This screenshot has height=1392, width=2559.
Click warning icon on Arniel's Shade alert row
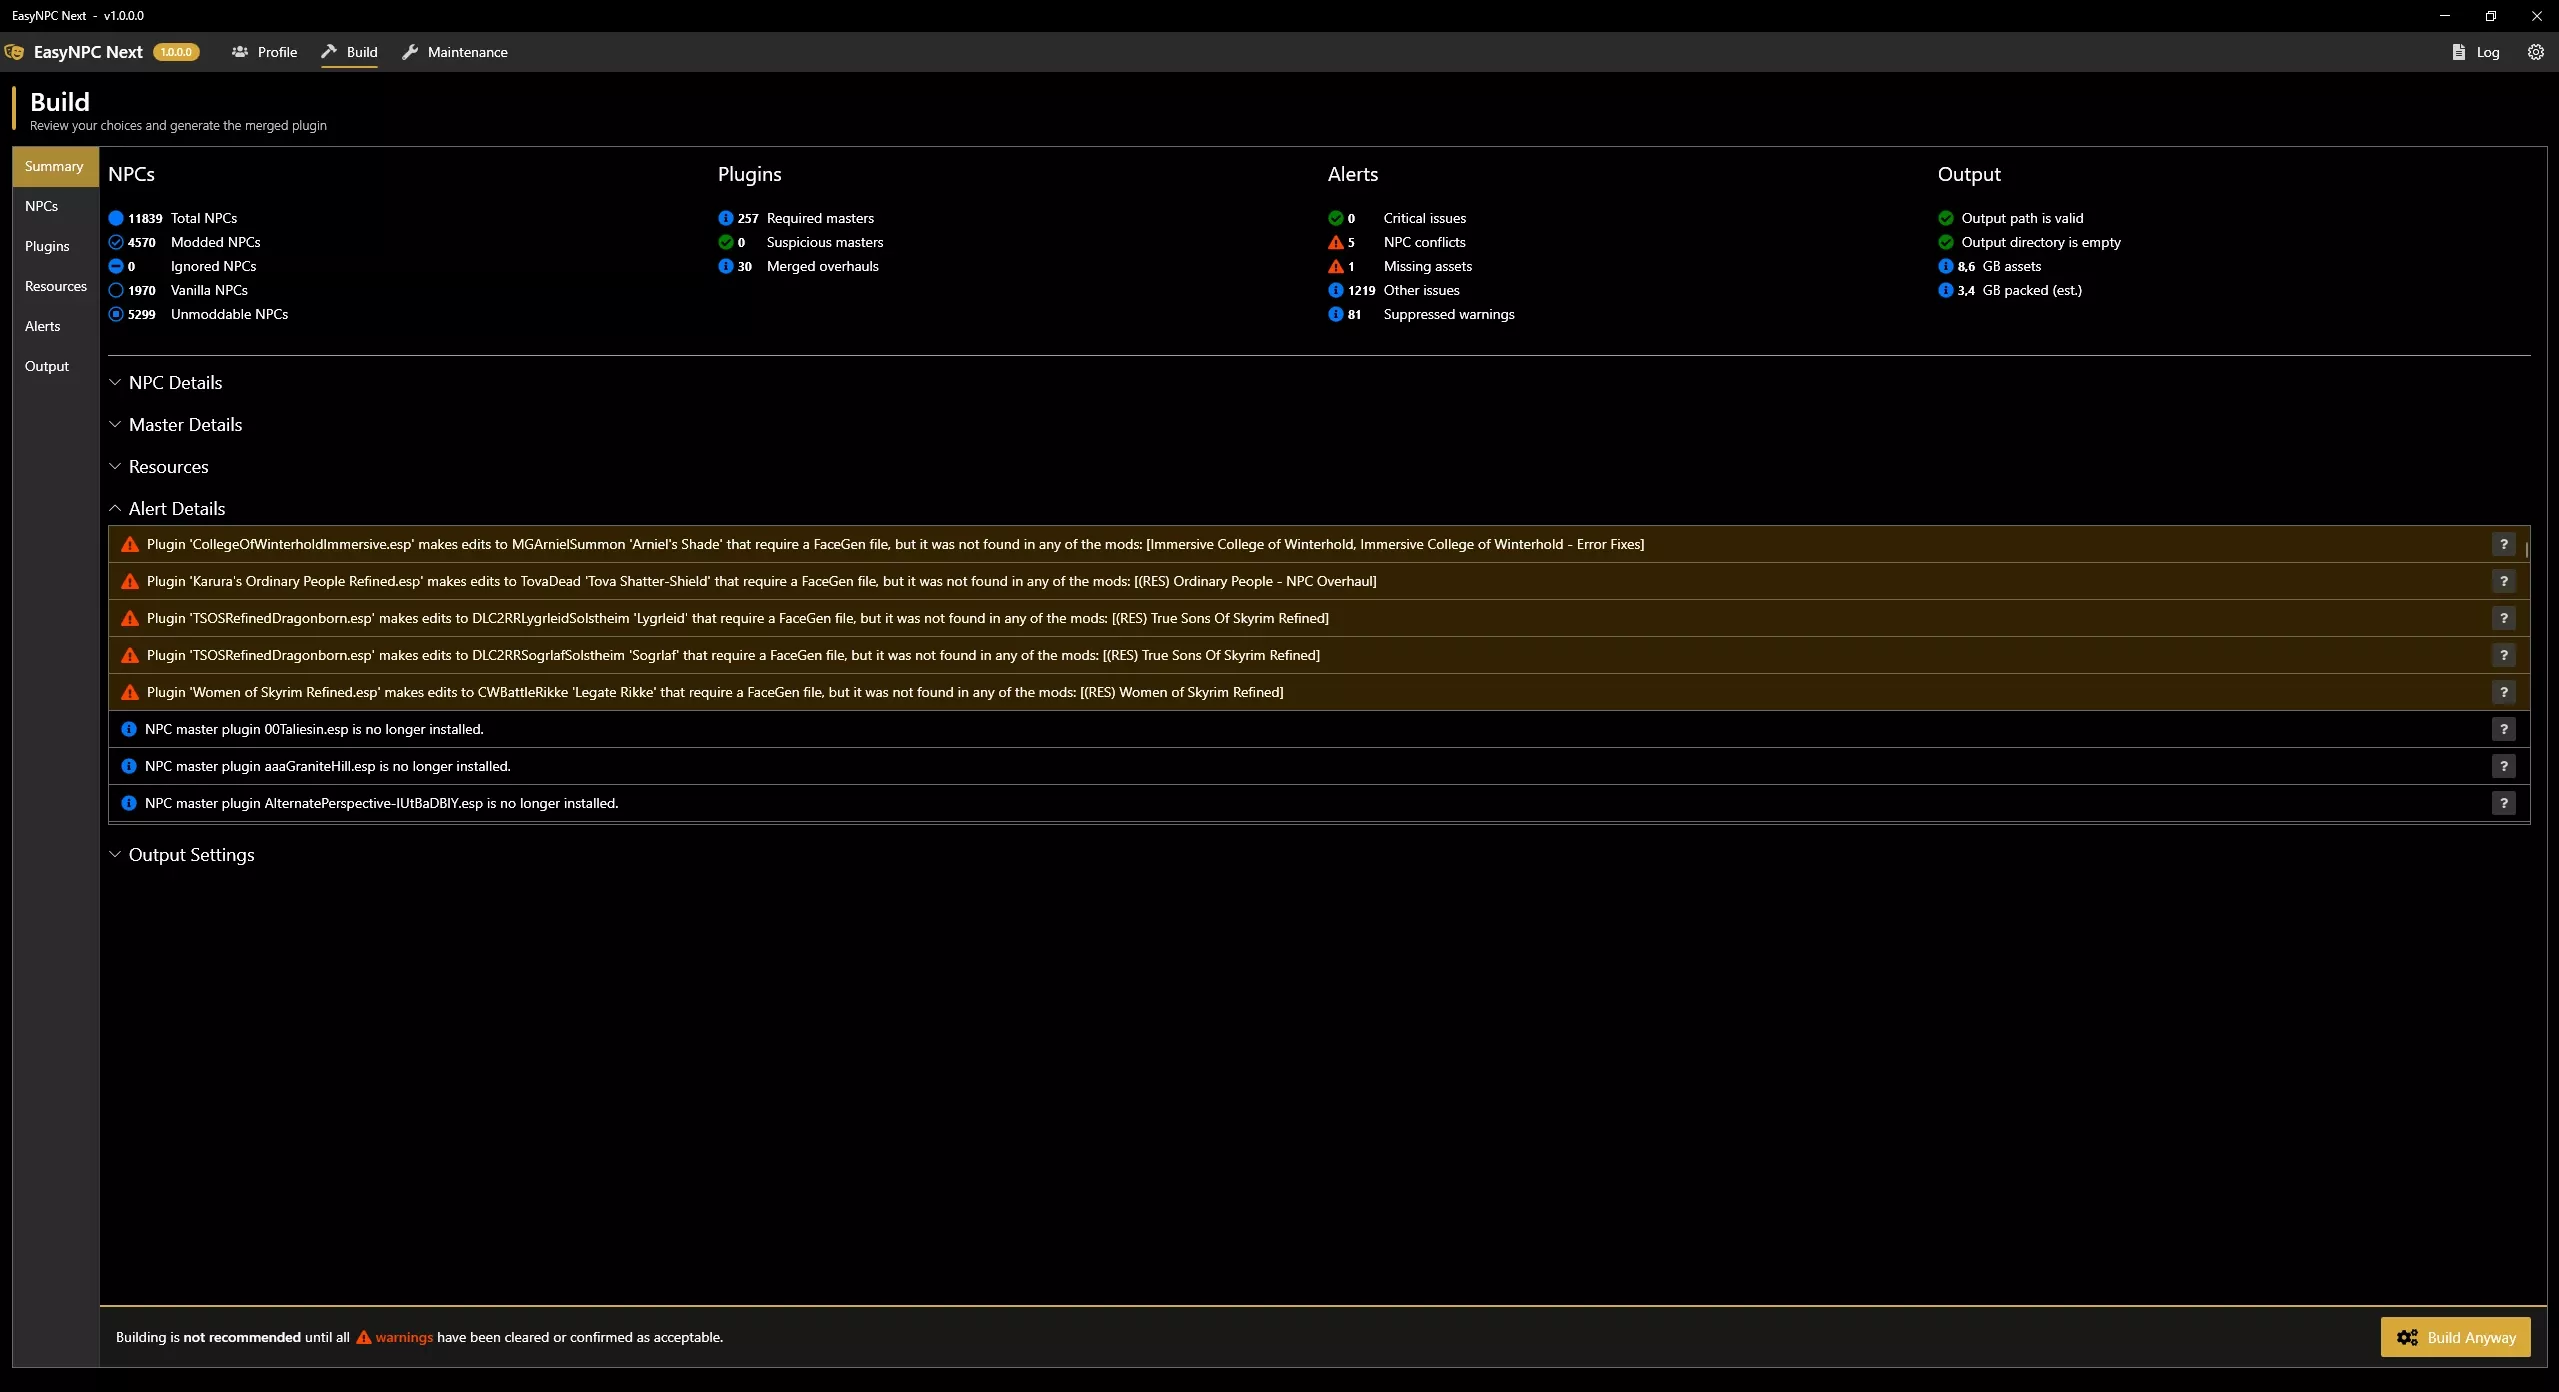pyautogui.click(x=129, y=544)
